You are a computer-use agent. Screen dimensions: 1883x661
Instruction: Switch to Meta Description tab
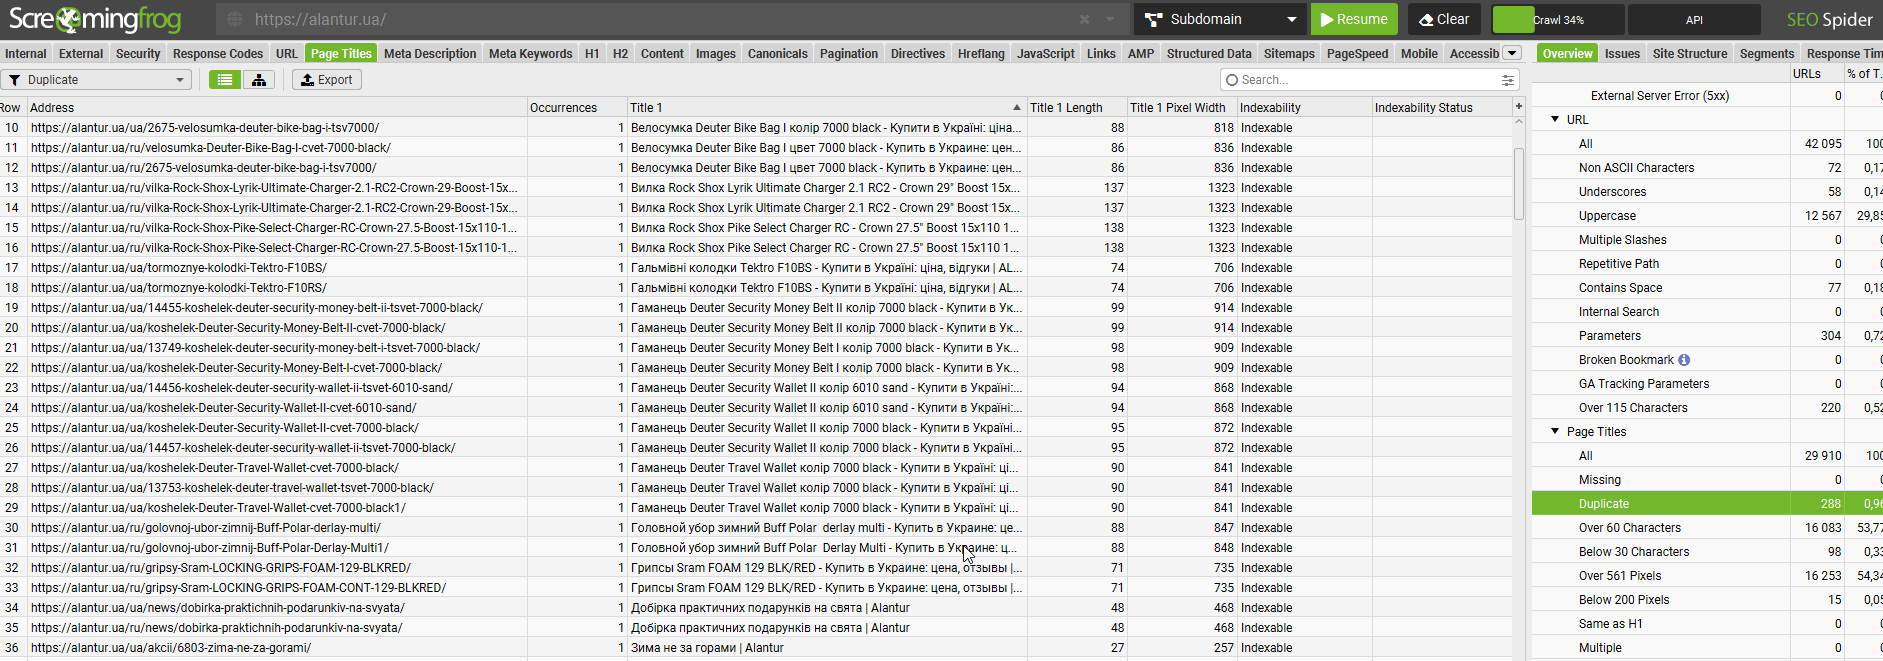click(430, 54)
